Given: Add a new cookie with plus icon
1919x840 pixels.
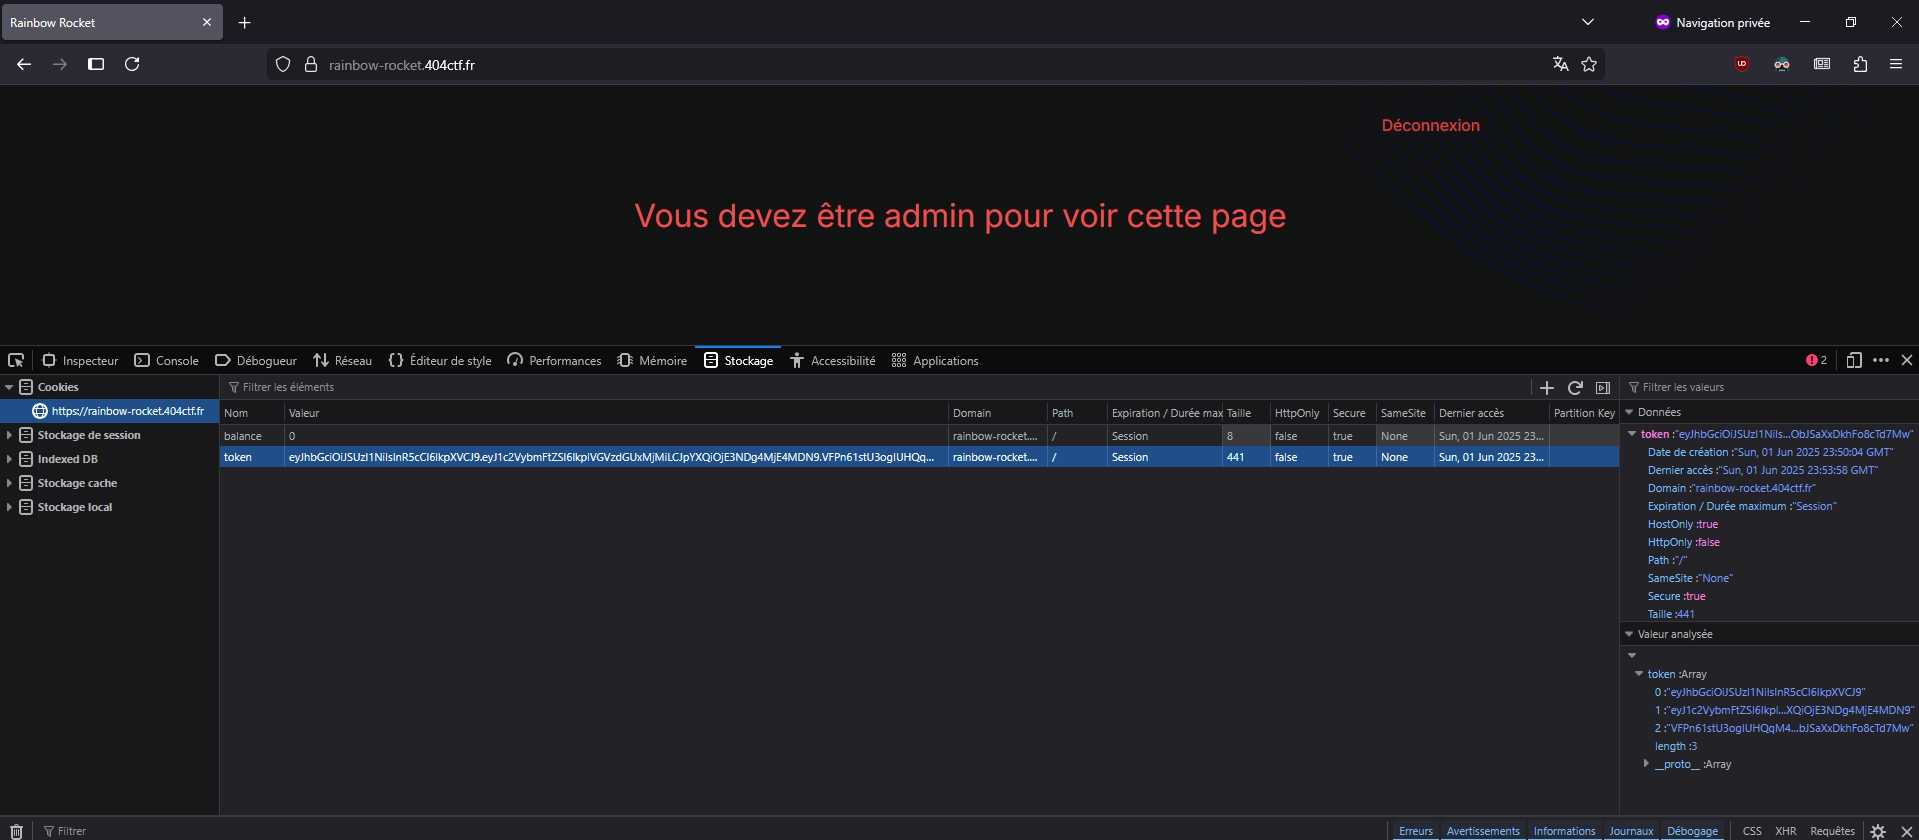Looking at the screenshot, I should click(1547, 387).
